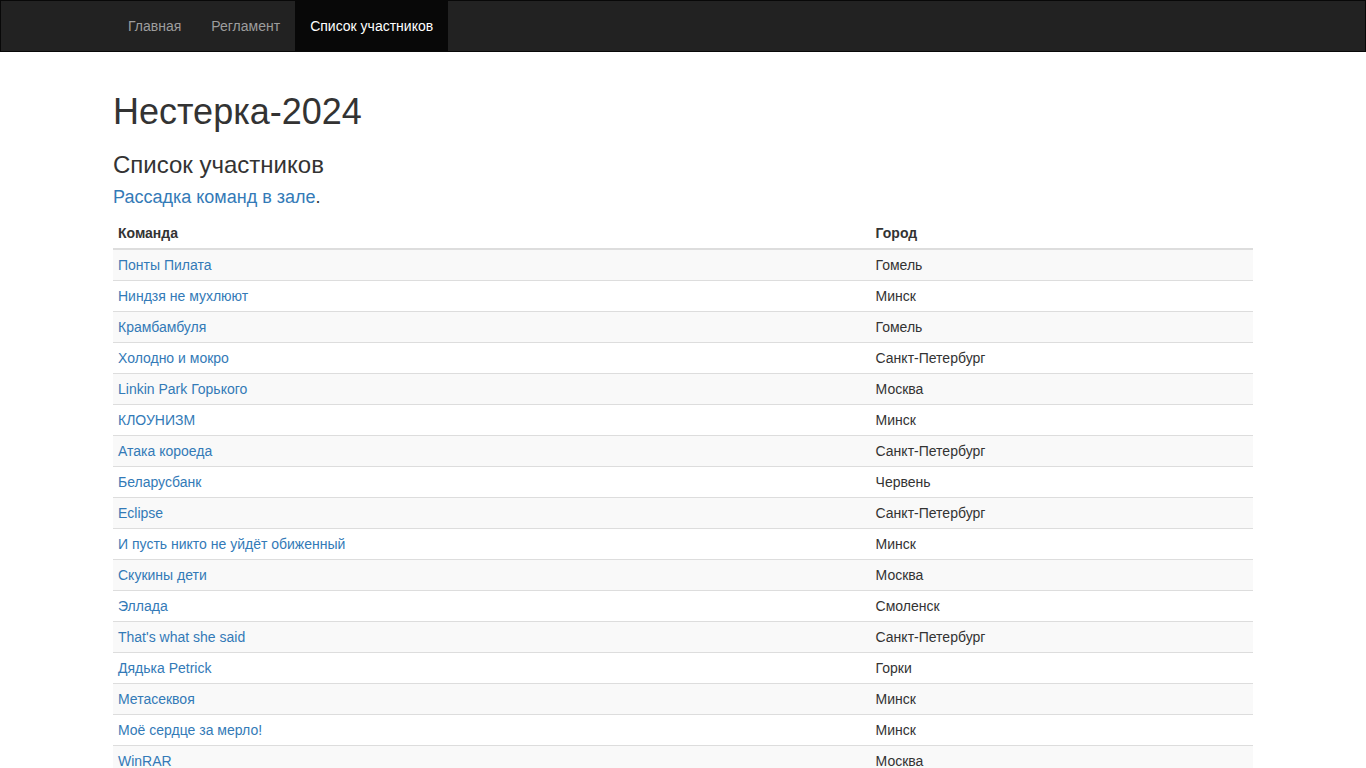The image size is (1366, 768).
Task: Open team Беларусбанк
Action: [160, 482]
